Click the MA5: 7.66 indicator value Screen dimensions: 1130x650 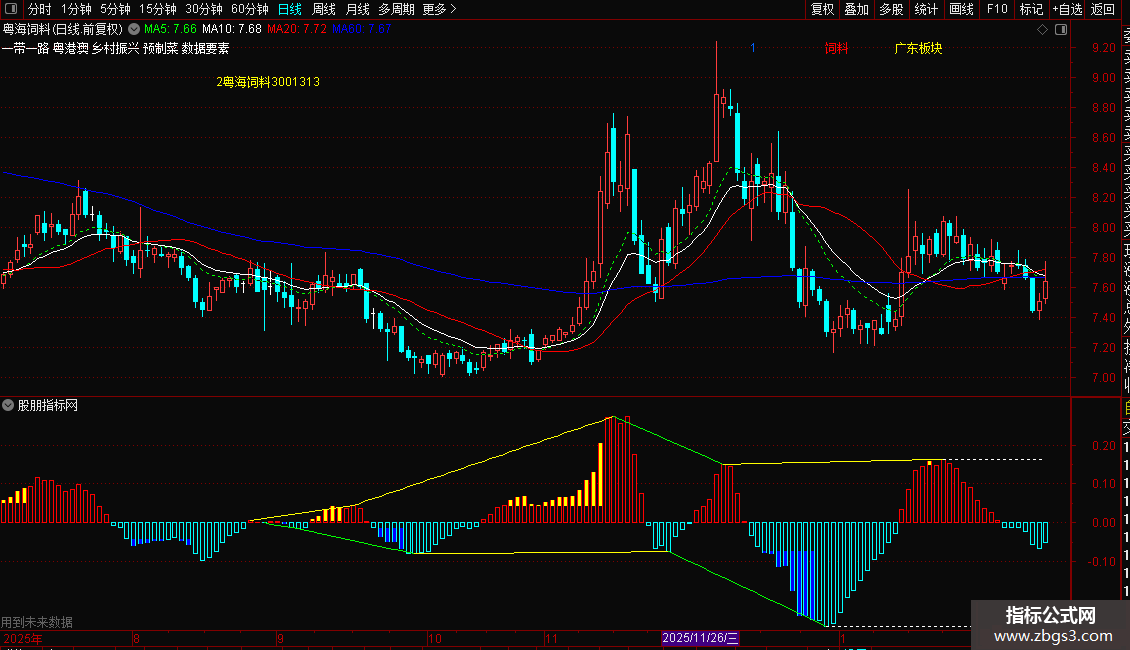pyautogui.click(x=170, y=29)
